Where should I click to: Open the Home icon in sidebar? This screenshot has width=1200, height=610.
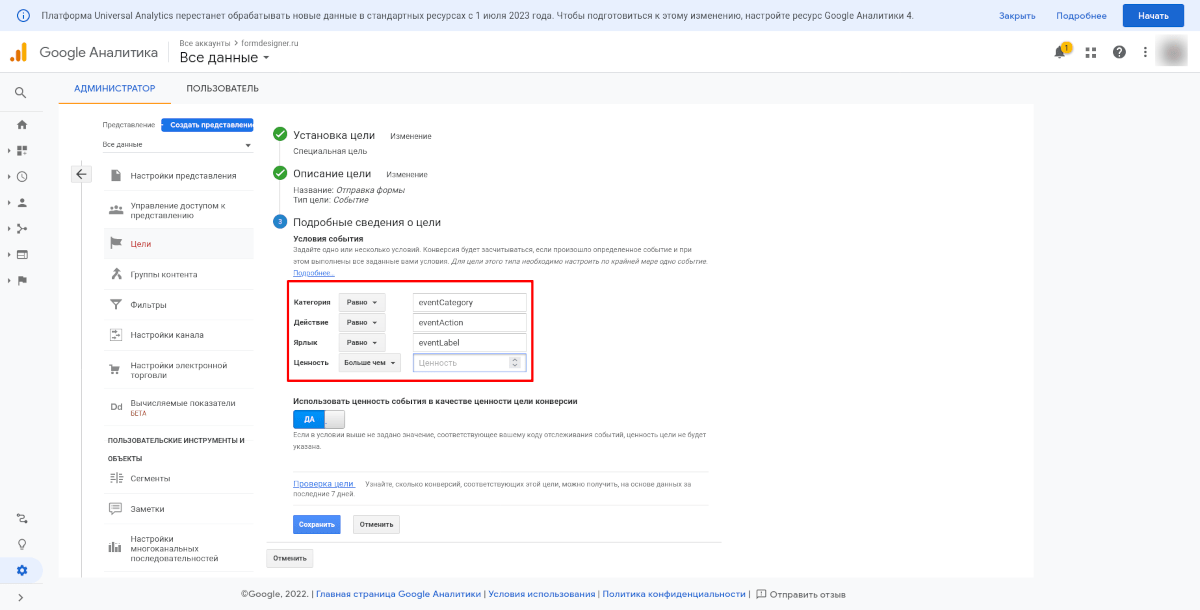21,125
